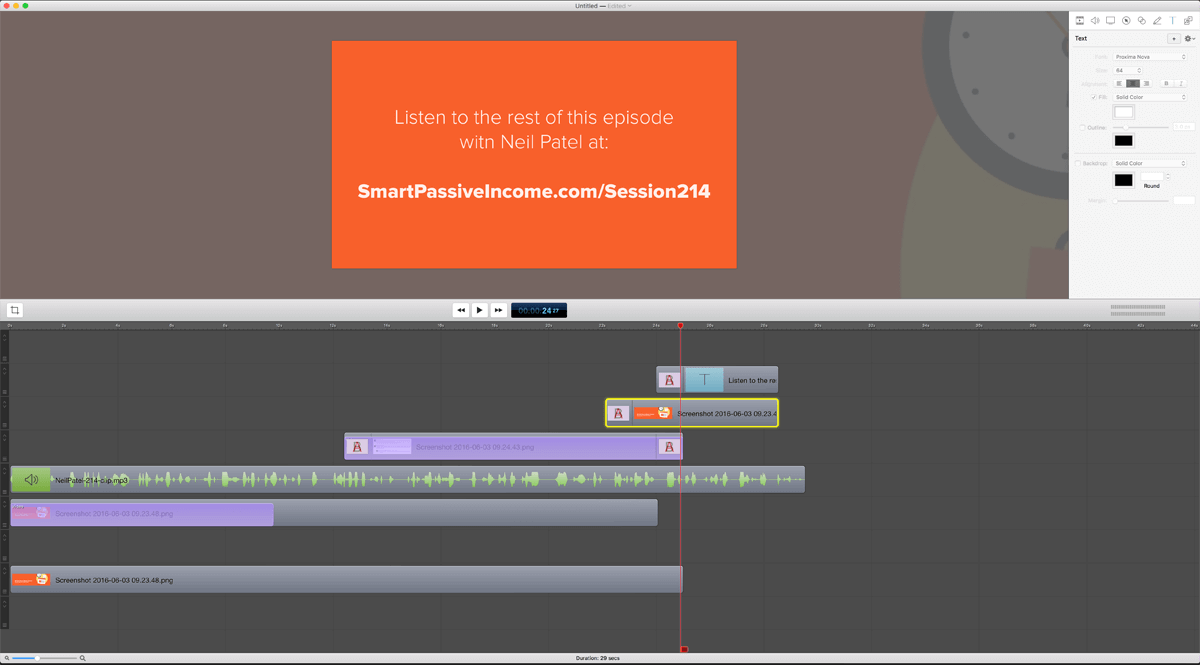The width and height of the screenshot is (1200, 665).
Task: Click the end transition on the 09.24.43 clip
Action: (669, 447)
